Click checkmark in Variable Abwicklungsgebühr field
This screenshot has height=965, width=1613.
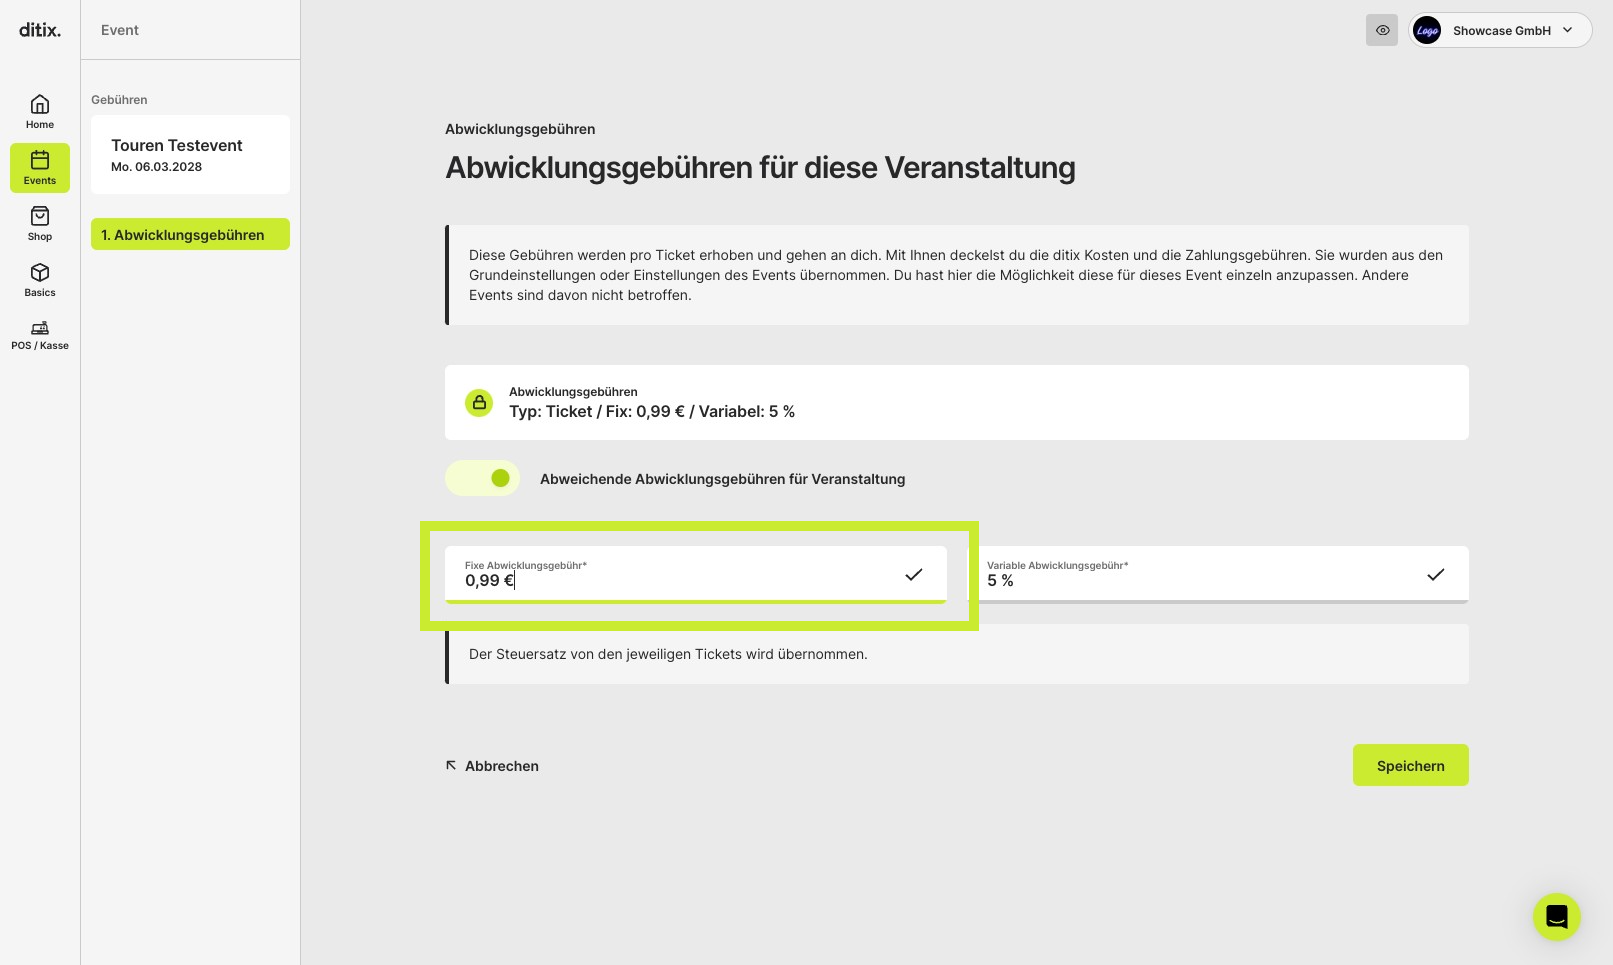(x=1435, y=574)
